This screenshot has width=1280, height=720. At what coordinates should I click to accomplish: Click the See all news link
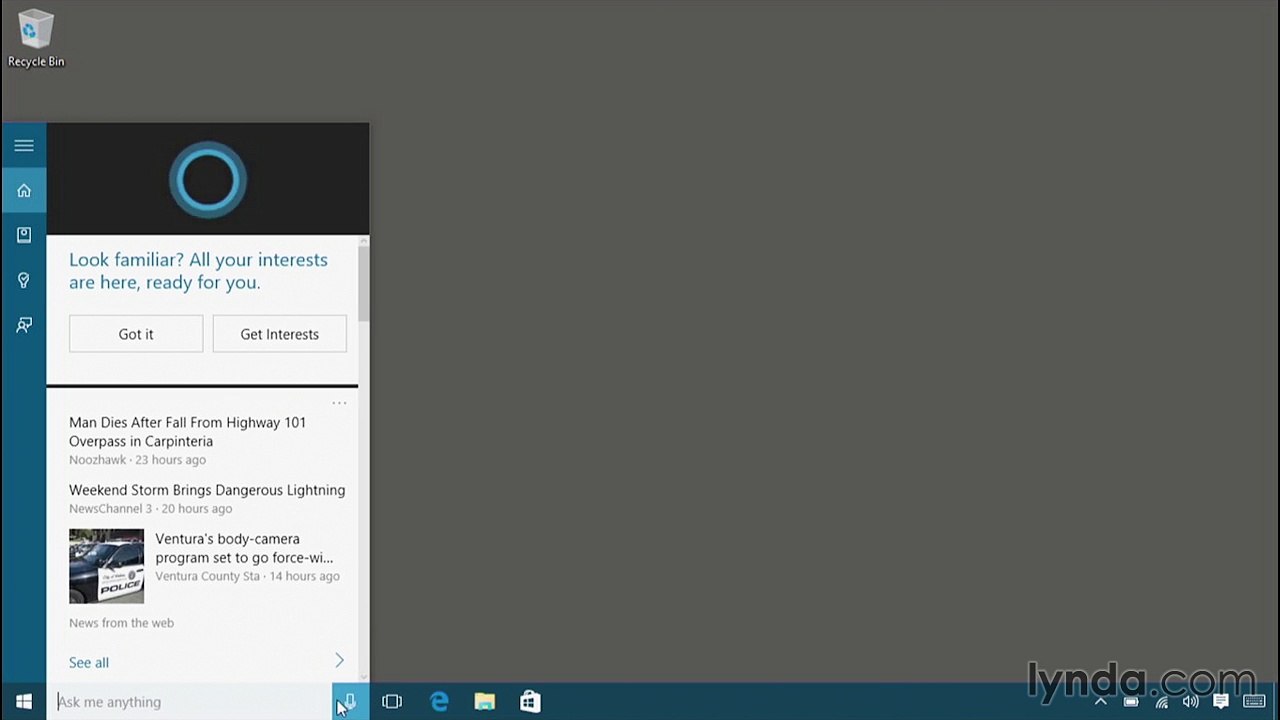pos(89,662)
